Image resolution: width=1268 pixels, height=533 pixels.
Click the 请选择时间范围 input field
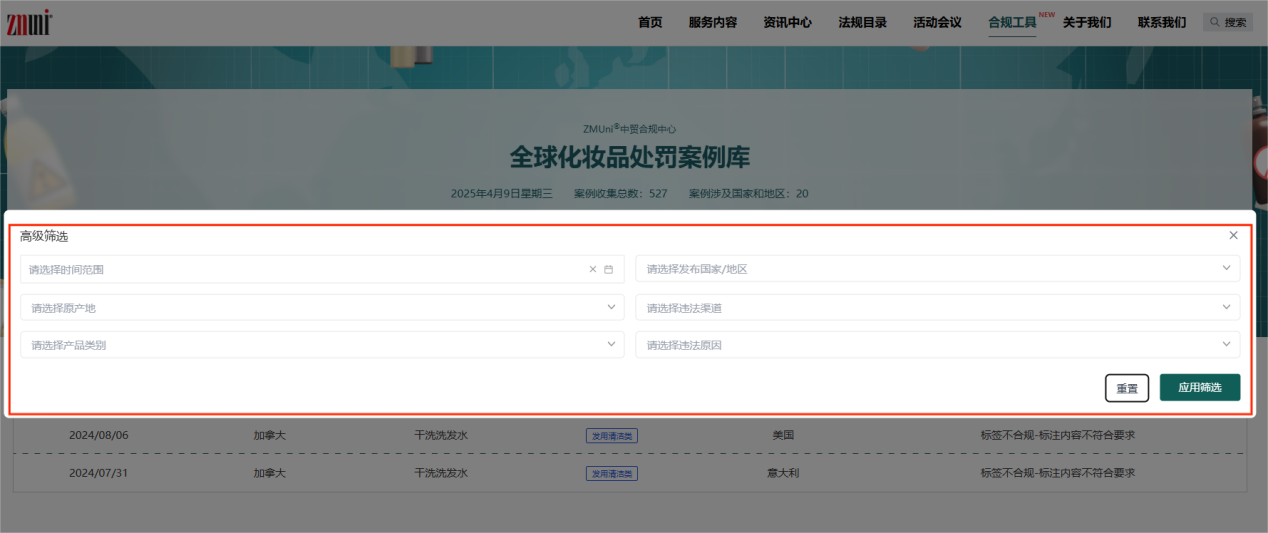coord(300,269)
